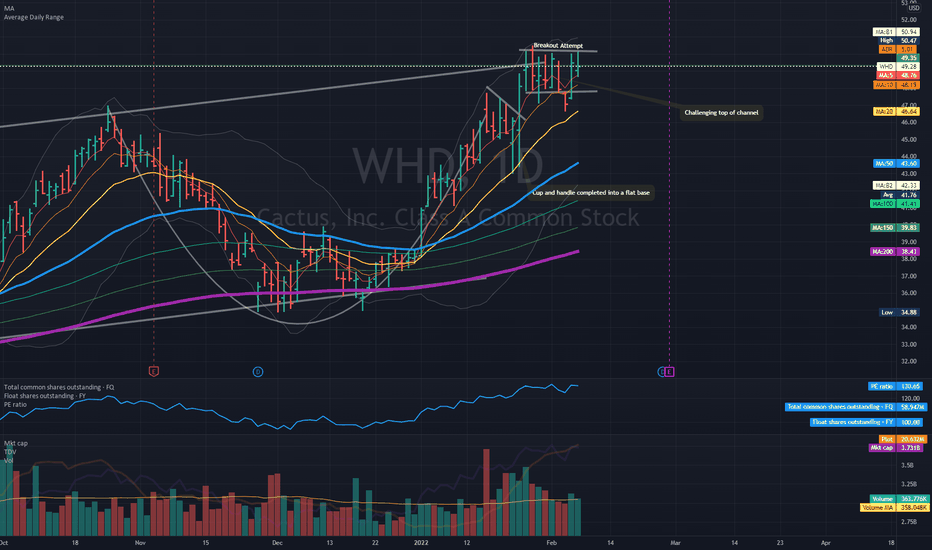Screen dimensions: 932x550
Task: Click the 2022 label on time axis
Action: pyautogui.click(x=421, y=543)
